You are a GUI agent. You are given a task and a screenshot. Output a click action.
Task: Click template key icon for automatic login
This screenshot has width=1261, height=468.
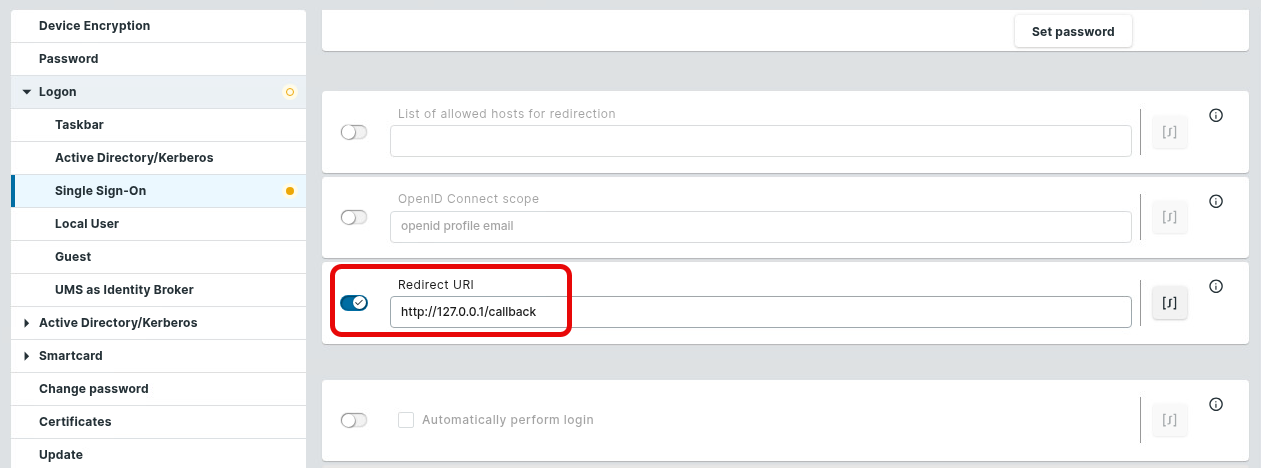click(x=1170, y=420)
